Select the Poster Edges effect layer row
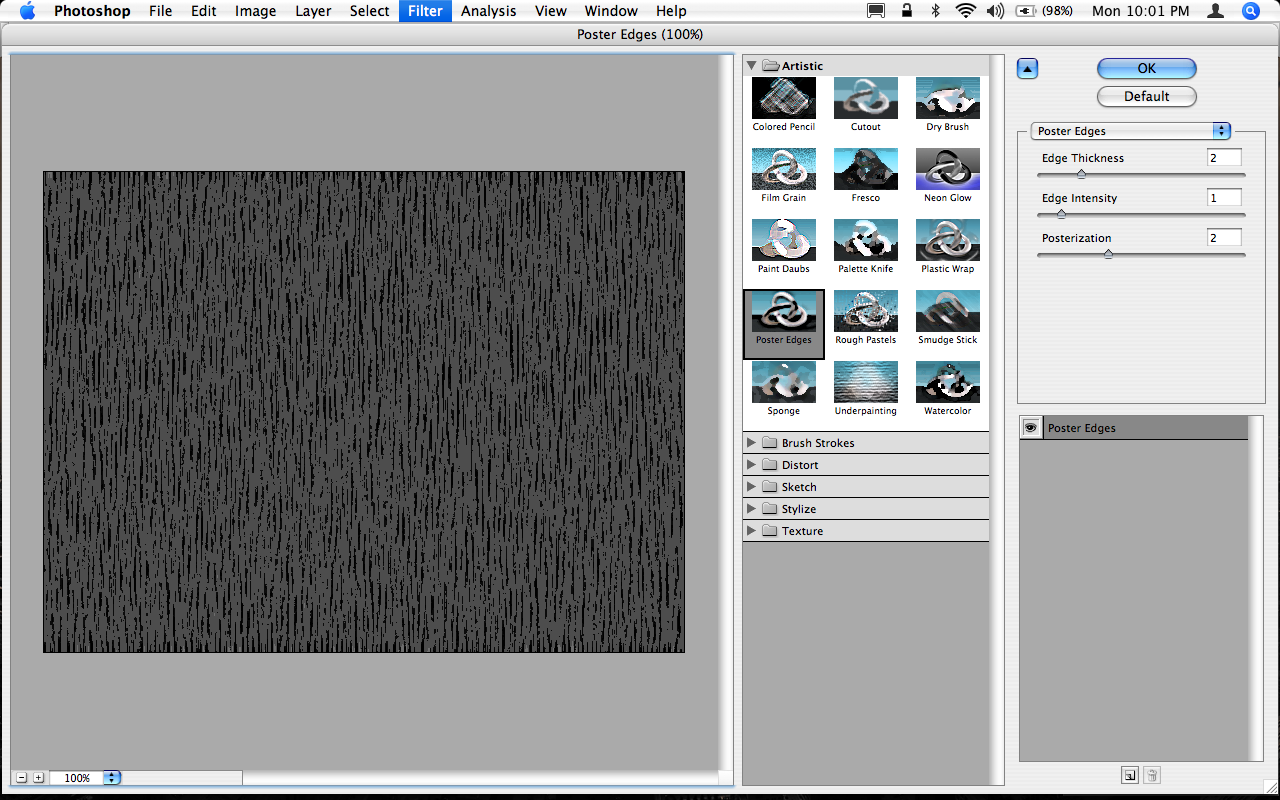The width and height of the screenshot is (1280, 800). click(1134, 428)
